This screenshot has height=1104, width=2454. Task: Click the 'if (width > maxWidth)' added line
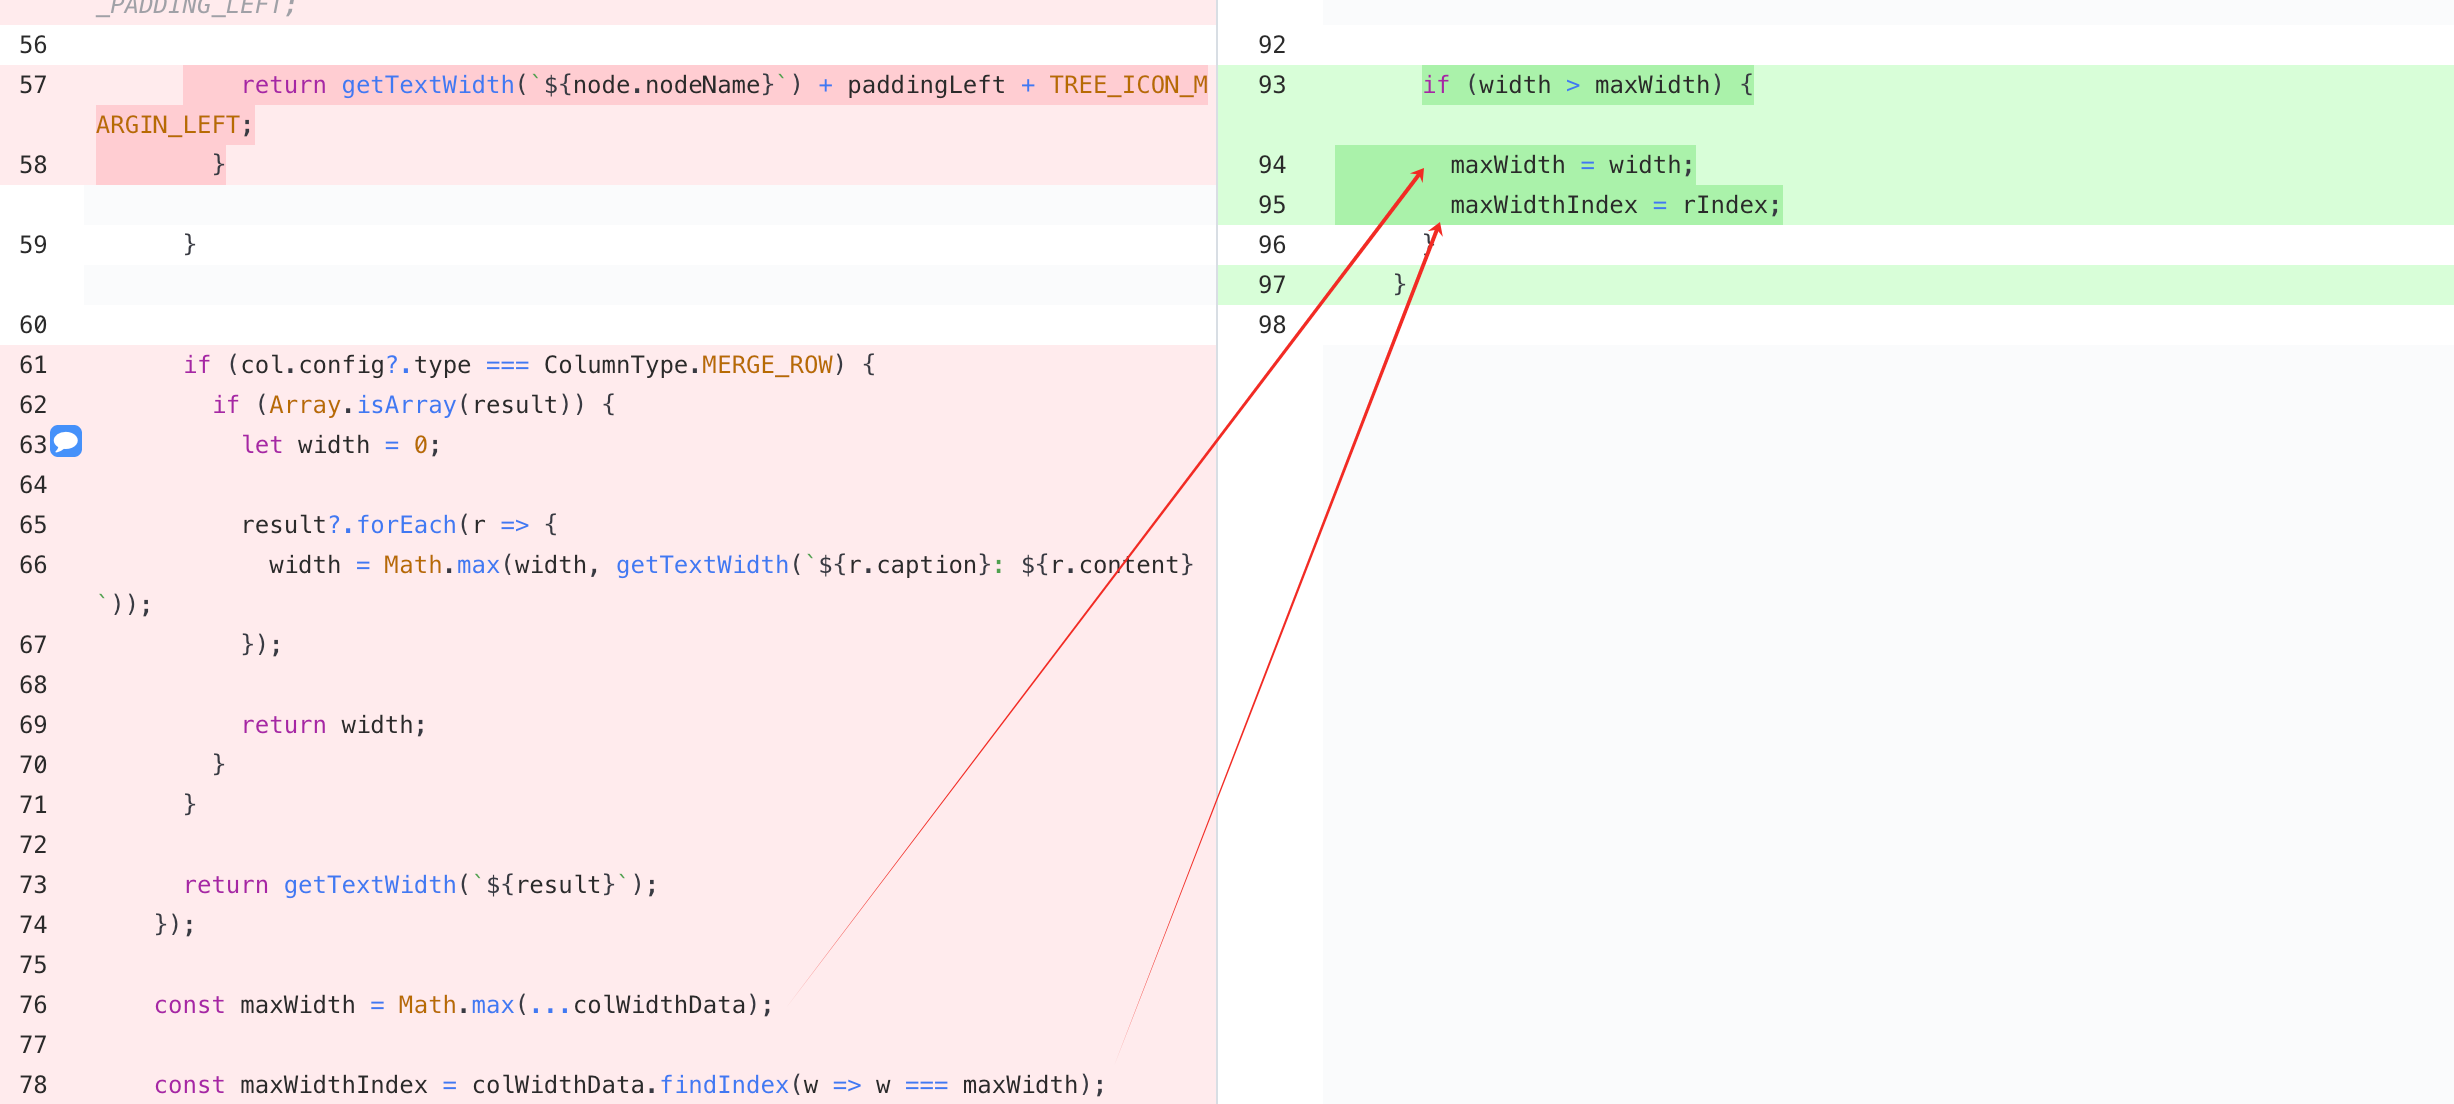(x=1587, y=85)
